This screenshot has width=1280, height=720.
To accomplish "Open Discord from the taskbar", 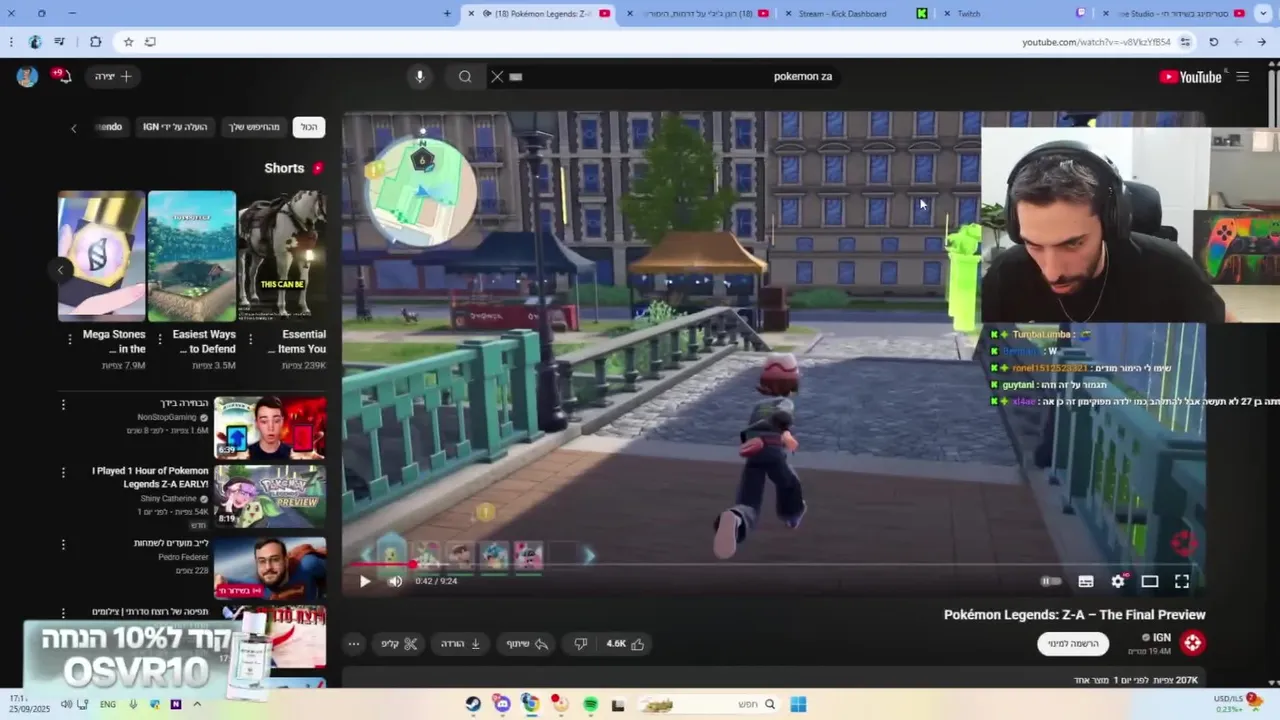I will pos(502,704).
